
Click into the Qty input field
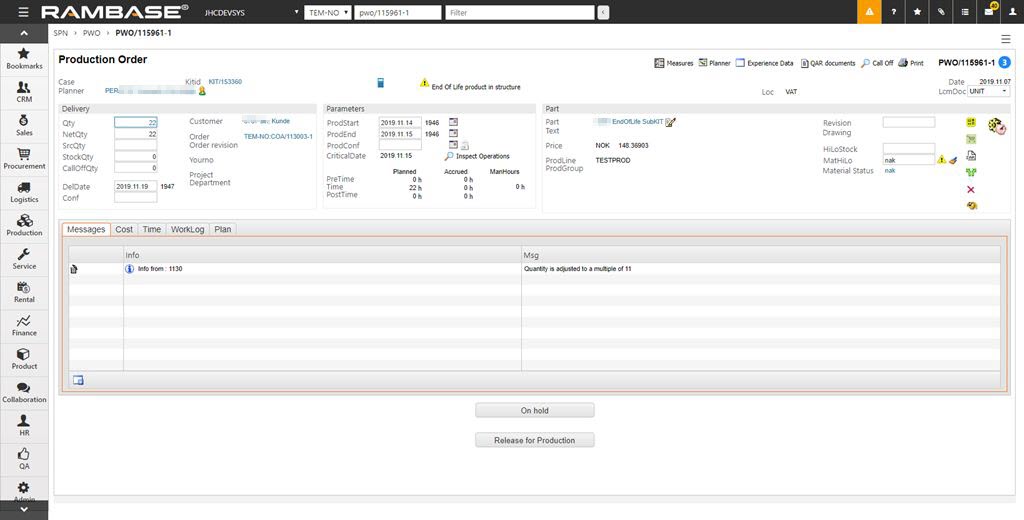pos(135,122)
